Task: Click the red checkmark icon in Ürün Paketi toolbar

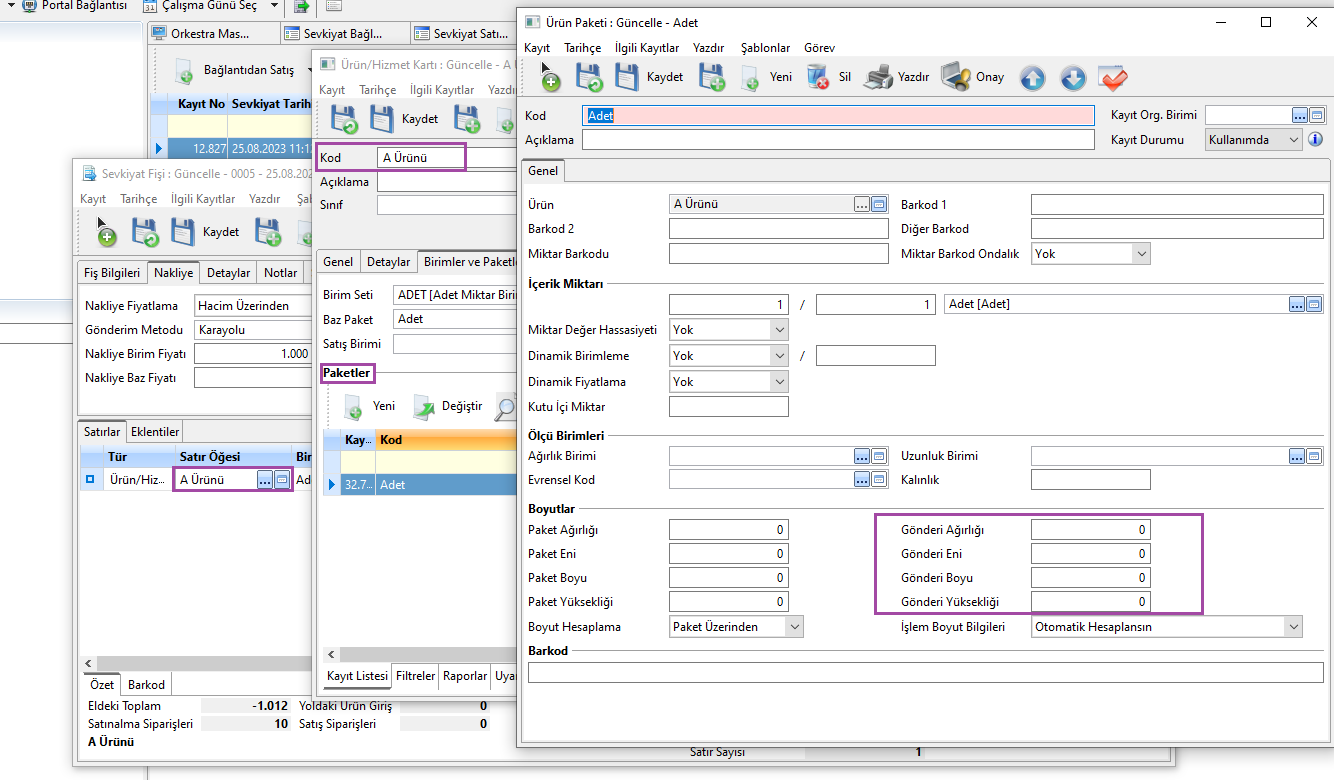Action: pyautogui.click(x=1112, y=78)
